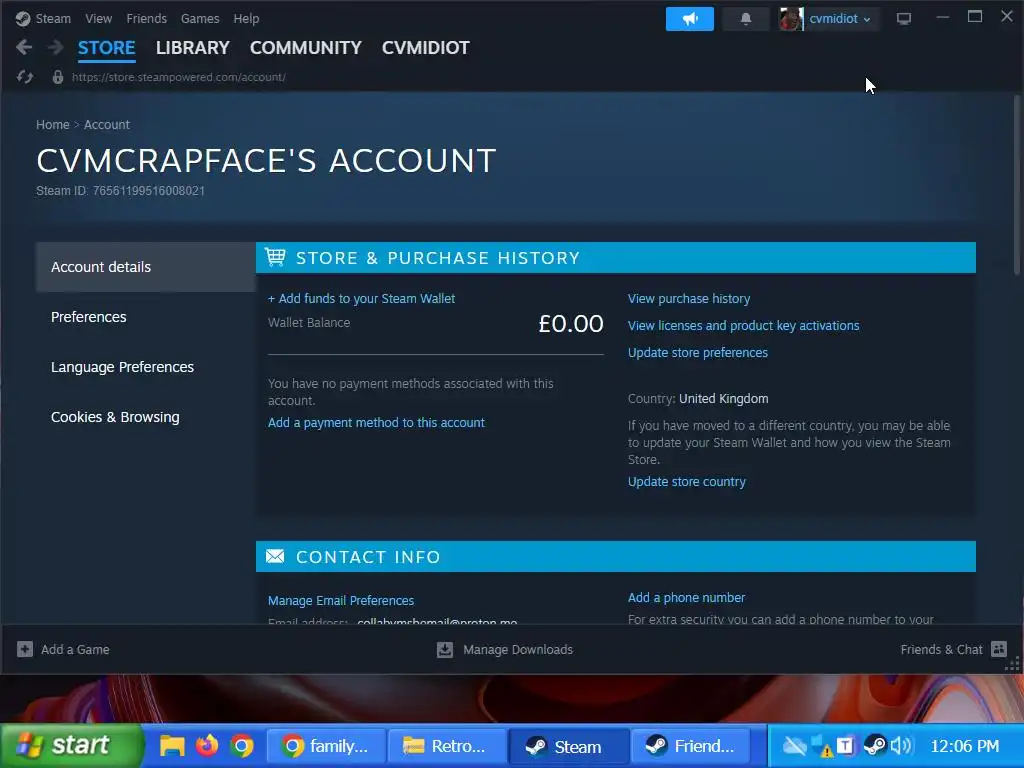Click Add a payment method to this account
1024x768 pixels.
coord(376,423)
